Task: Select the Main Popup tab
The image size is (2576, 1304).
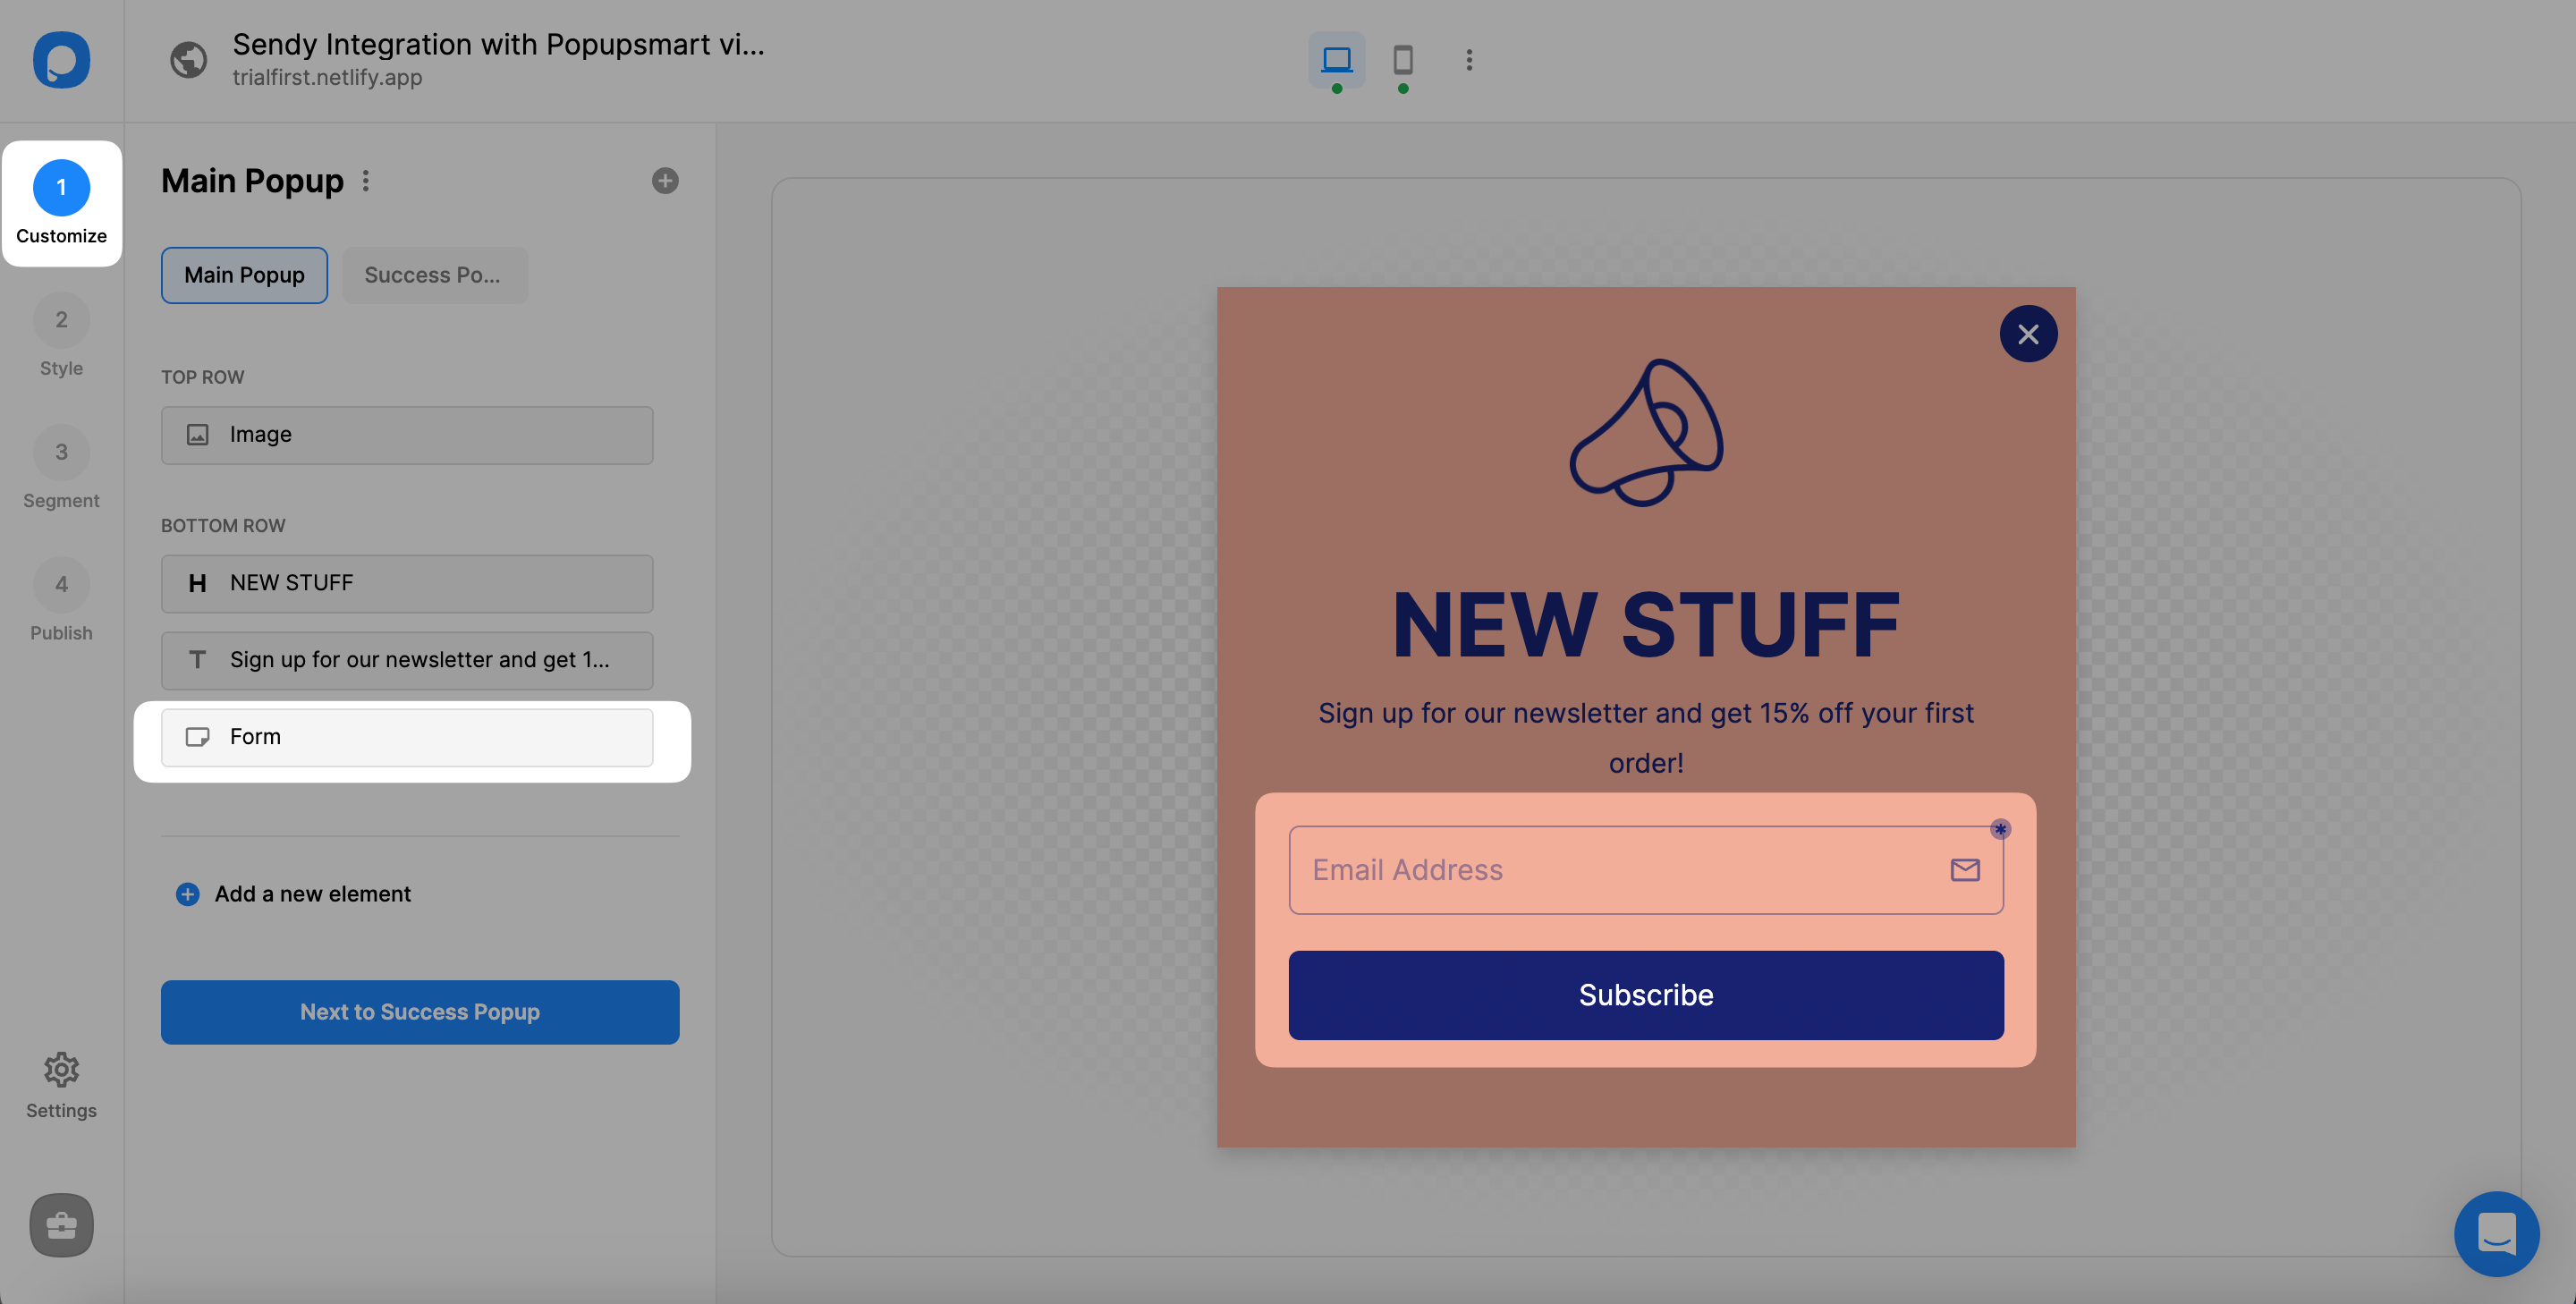Action: (244, 275)
